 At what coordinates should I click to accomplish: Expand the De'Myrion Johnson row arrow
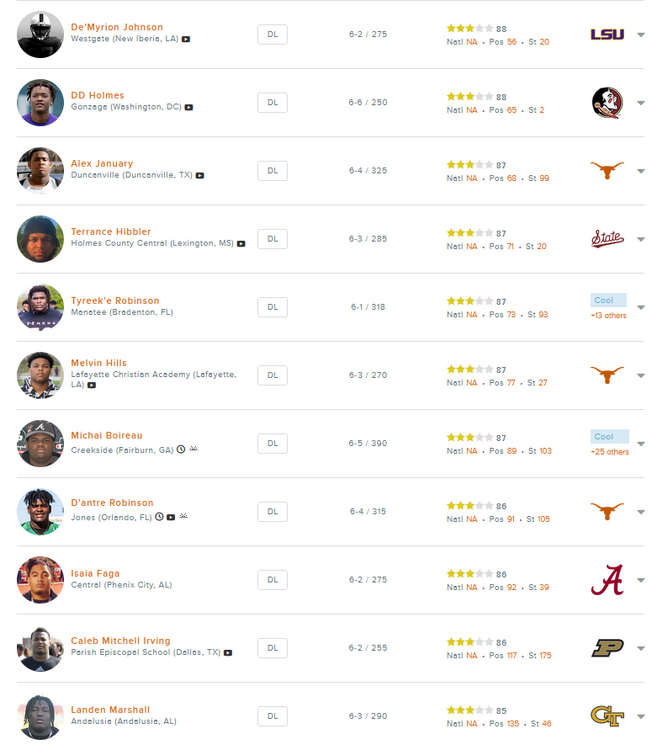(x=641, y=35)
